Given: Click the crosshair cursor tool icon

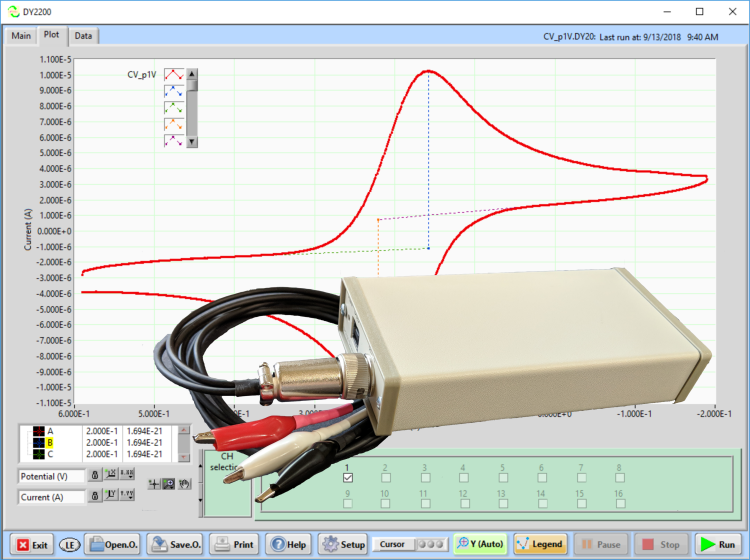Looking at the screenshot, I should click(x=154, y=484).
